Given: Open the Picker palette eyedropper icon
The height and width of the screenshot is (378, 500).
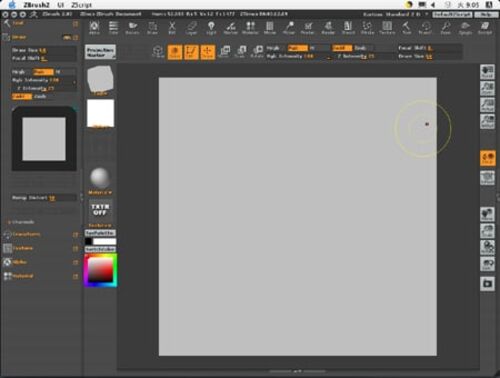Looking at the screenshot, I should click(x=289, y=28).
